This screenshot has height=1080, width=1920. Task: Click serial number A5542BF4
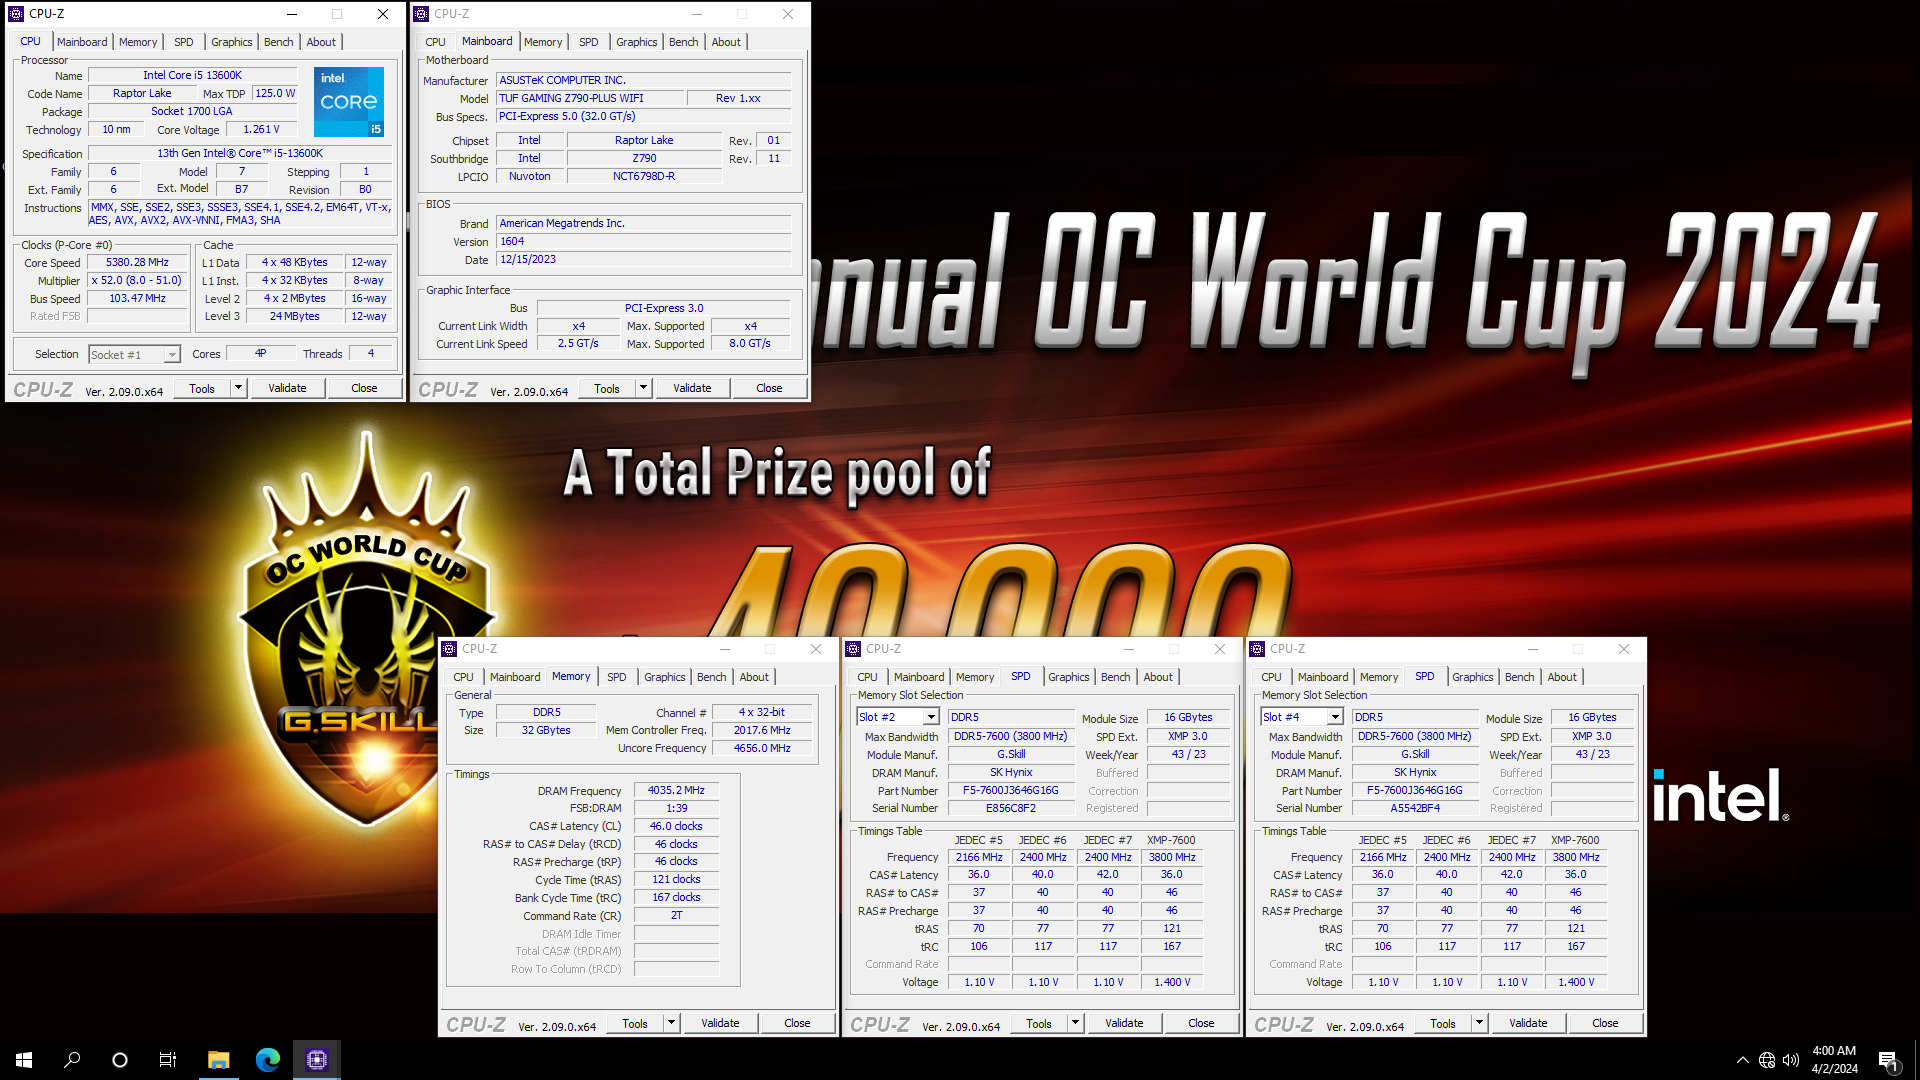click(x=1415, y=808)
